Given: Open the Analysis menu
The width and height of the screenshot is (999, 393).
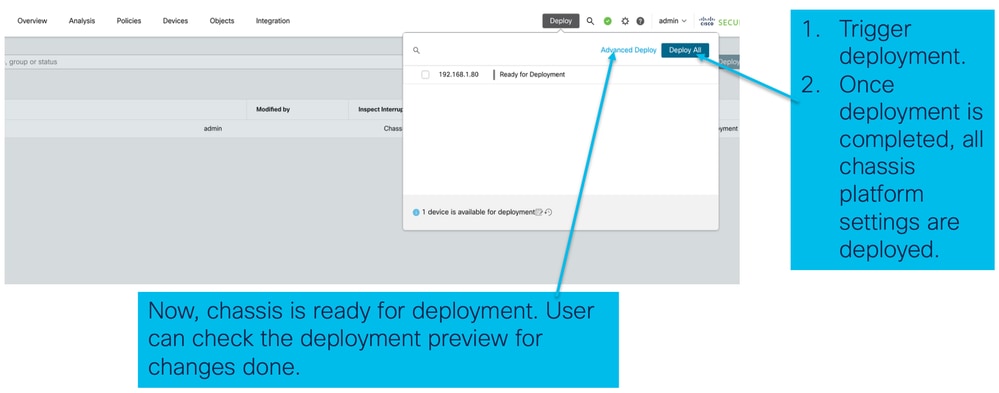Looking at the screenshot, I should click(x=82, y=21).
